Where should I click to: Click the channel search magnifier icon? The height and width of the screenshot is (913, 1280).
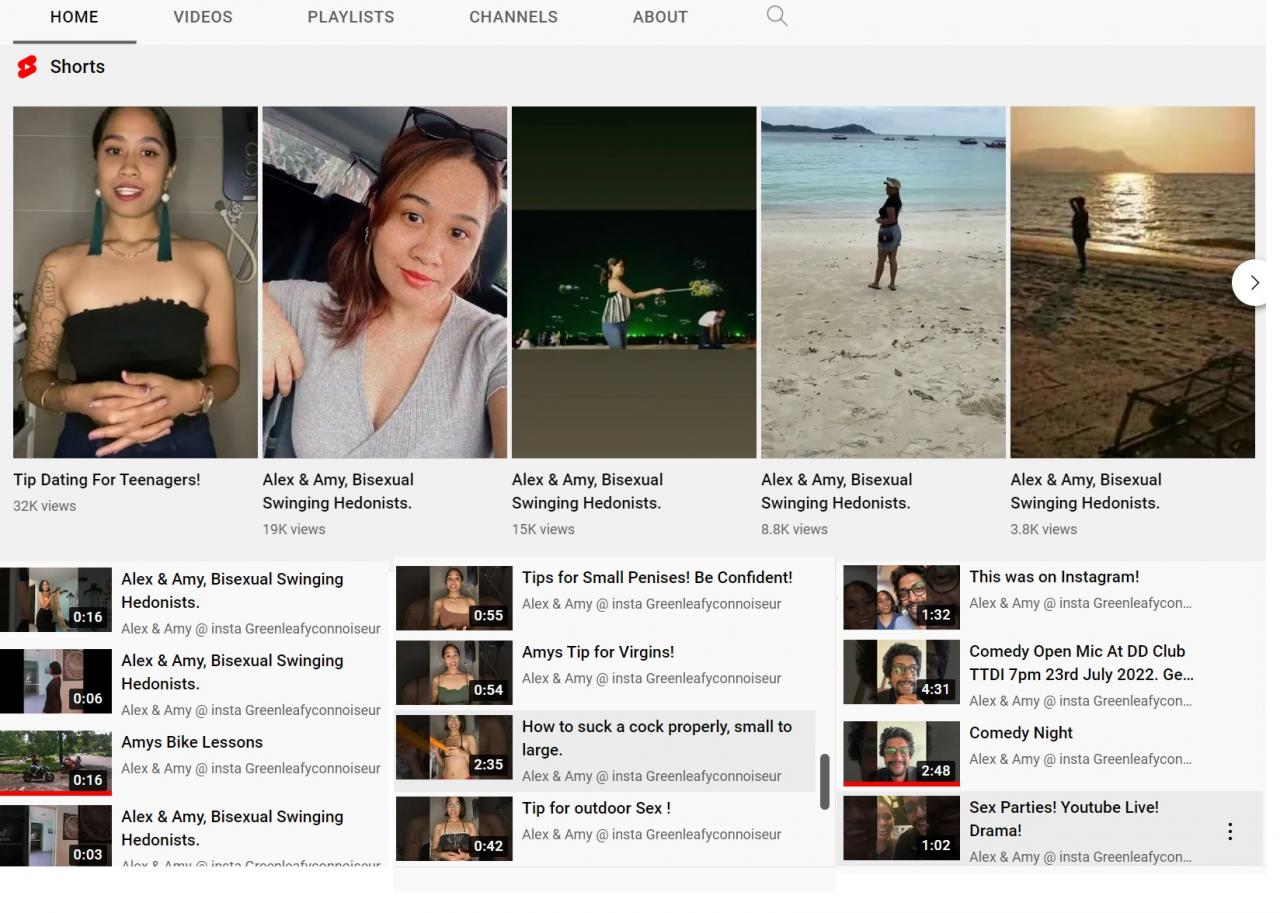pyautogui.click(x=777, y=16)
